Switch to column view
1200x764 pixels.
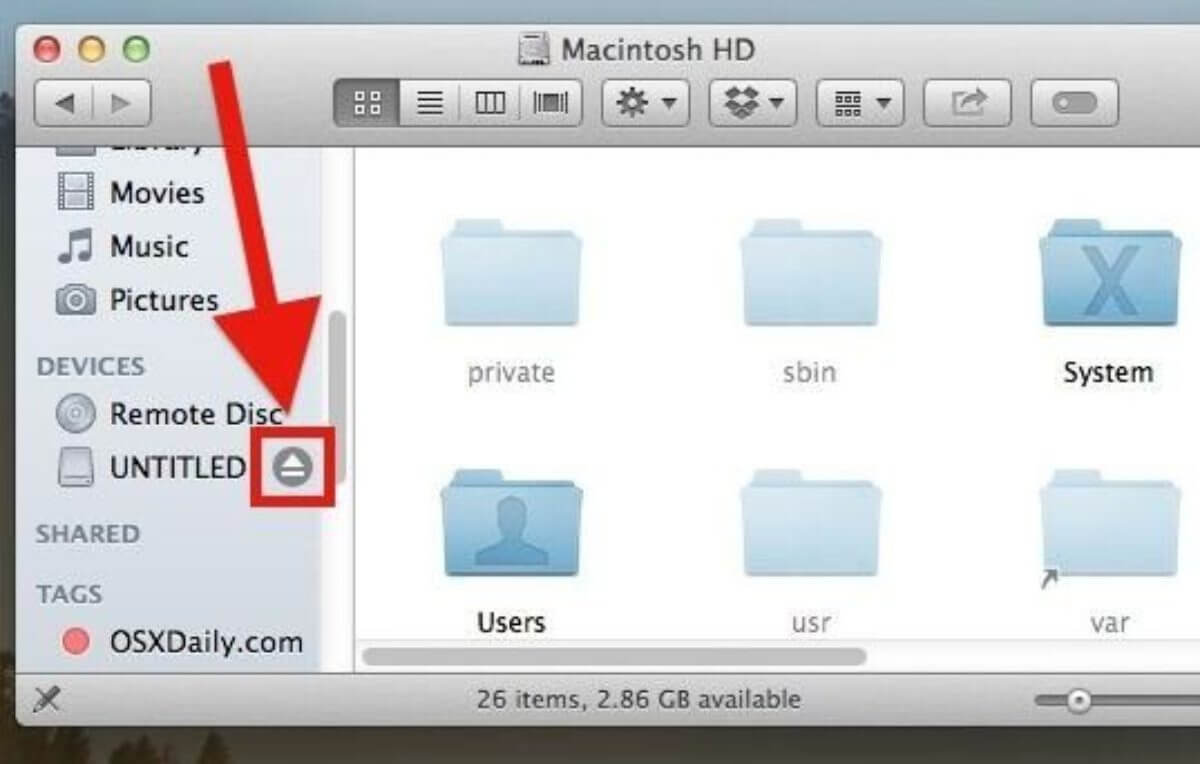coord(489,102)
